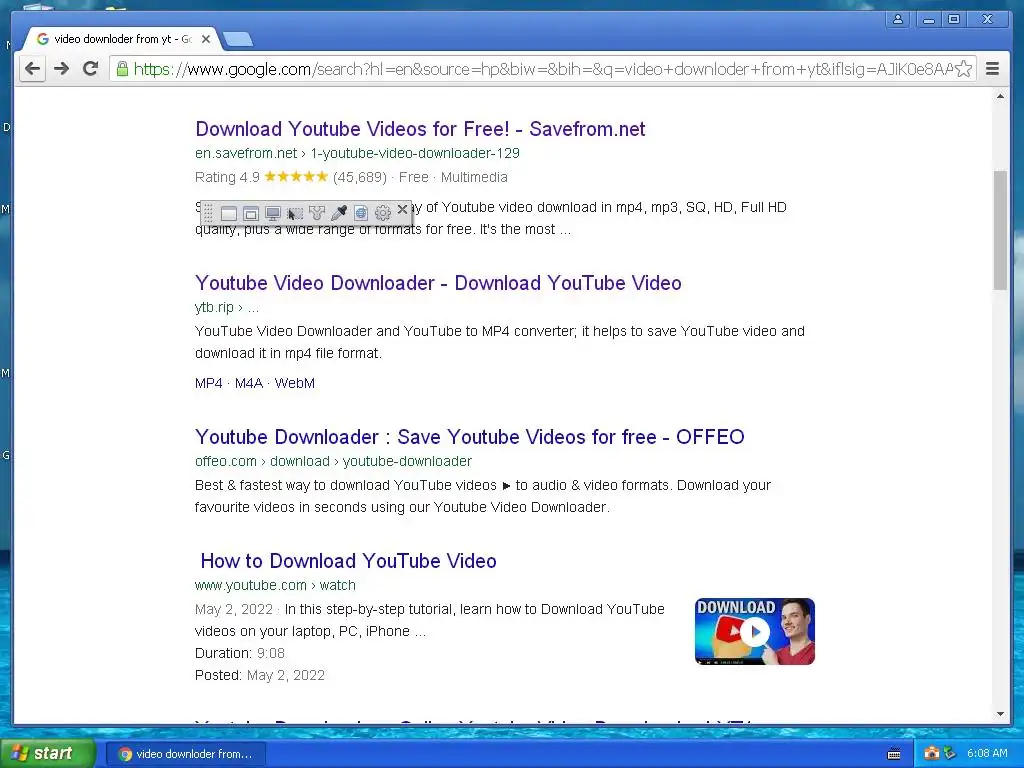
Task: Open the OFFEO Youtube Downloader result
Action: click(470, 437)
